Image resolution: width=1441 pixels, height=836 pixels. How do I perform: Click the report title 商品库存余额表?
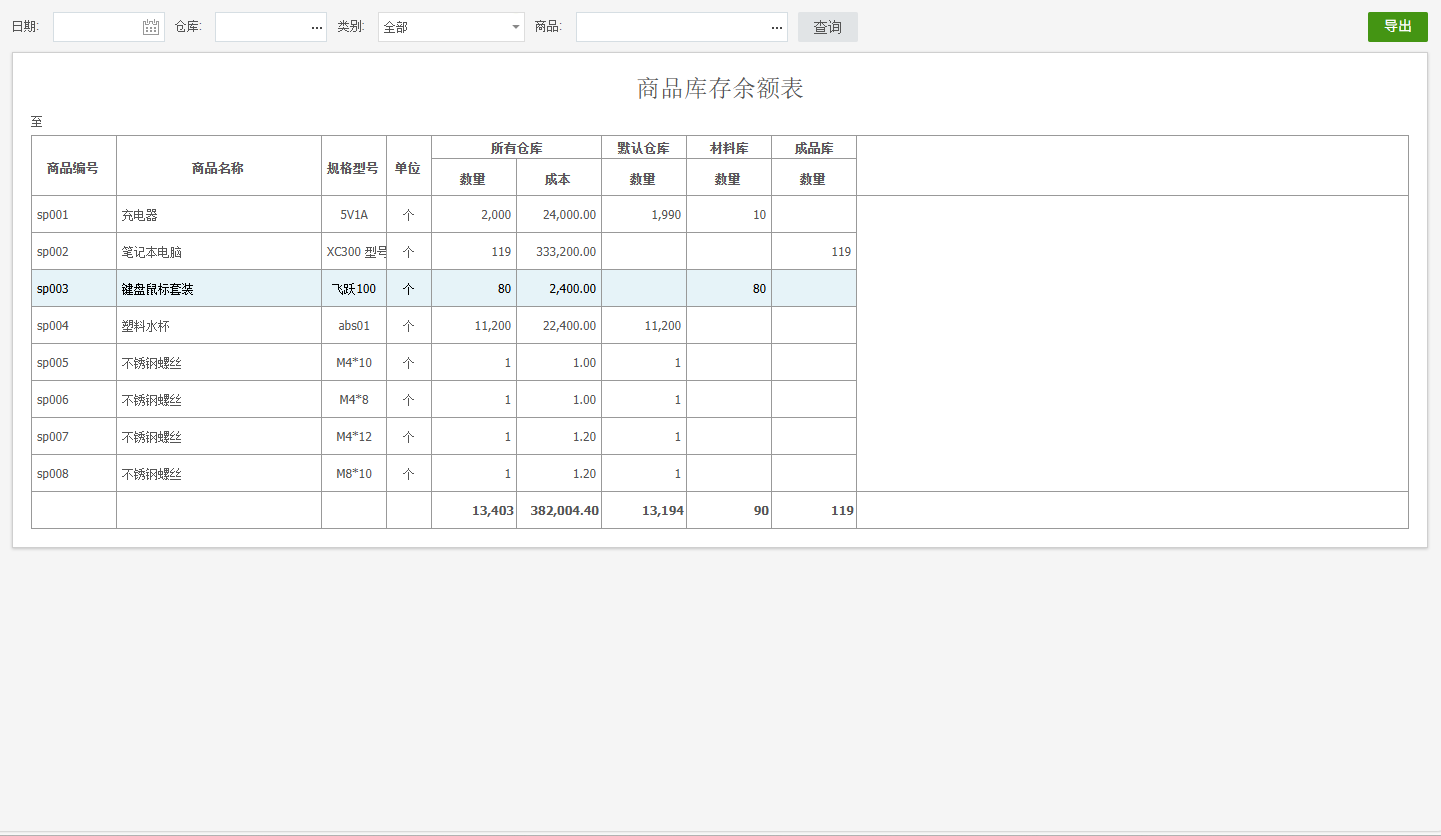[720, 88]
